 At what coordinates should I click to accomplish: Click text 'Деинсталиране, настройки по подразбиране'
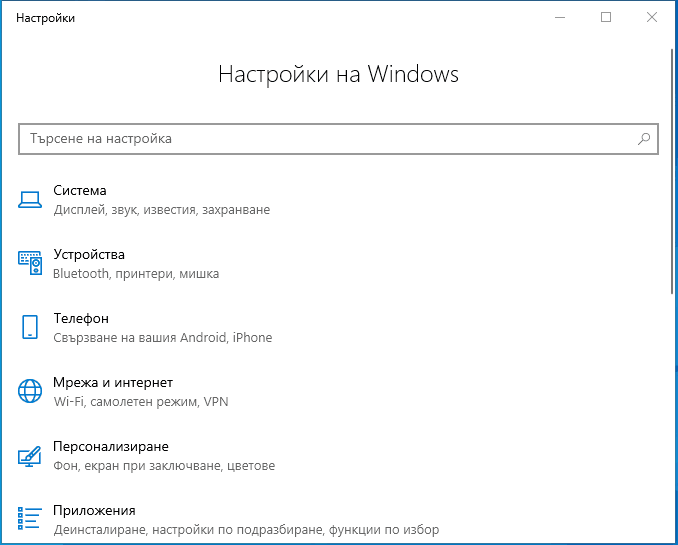coord(188,530)
